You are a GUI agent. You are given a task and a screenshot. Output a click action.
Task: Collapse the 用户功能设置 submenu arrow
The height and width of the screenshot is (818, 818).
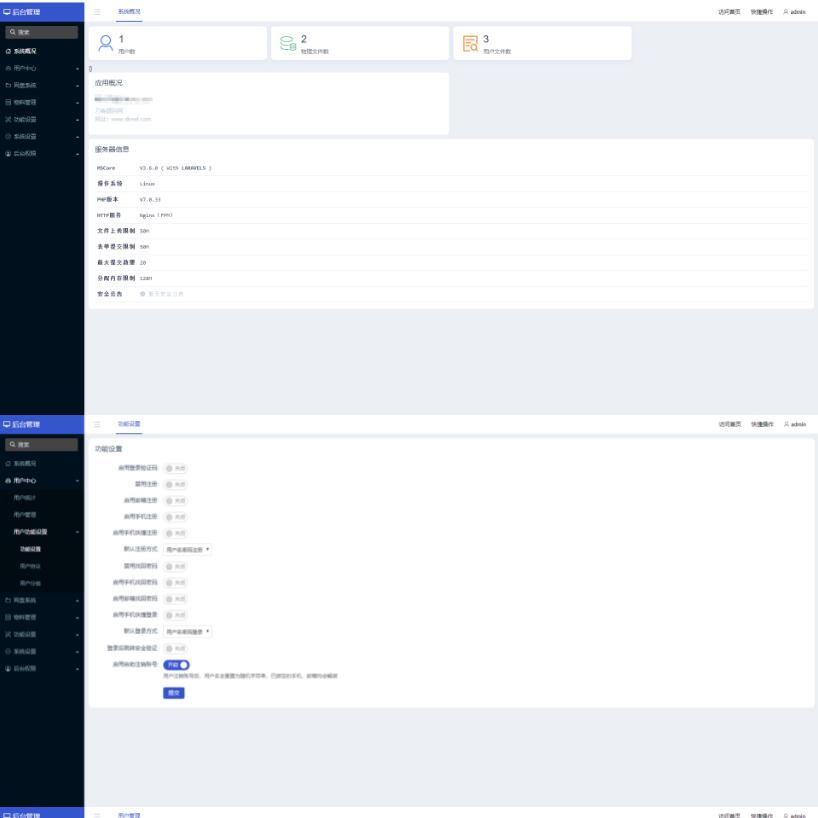click(x=77, y=532)
